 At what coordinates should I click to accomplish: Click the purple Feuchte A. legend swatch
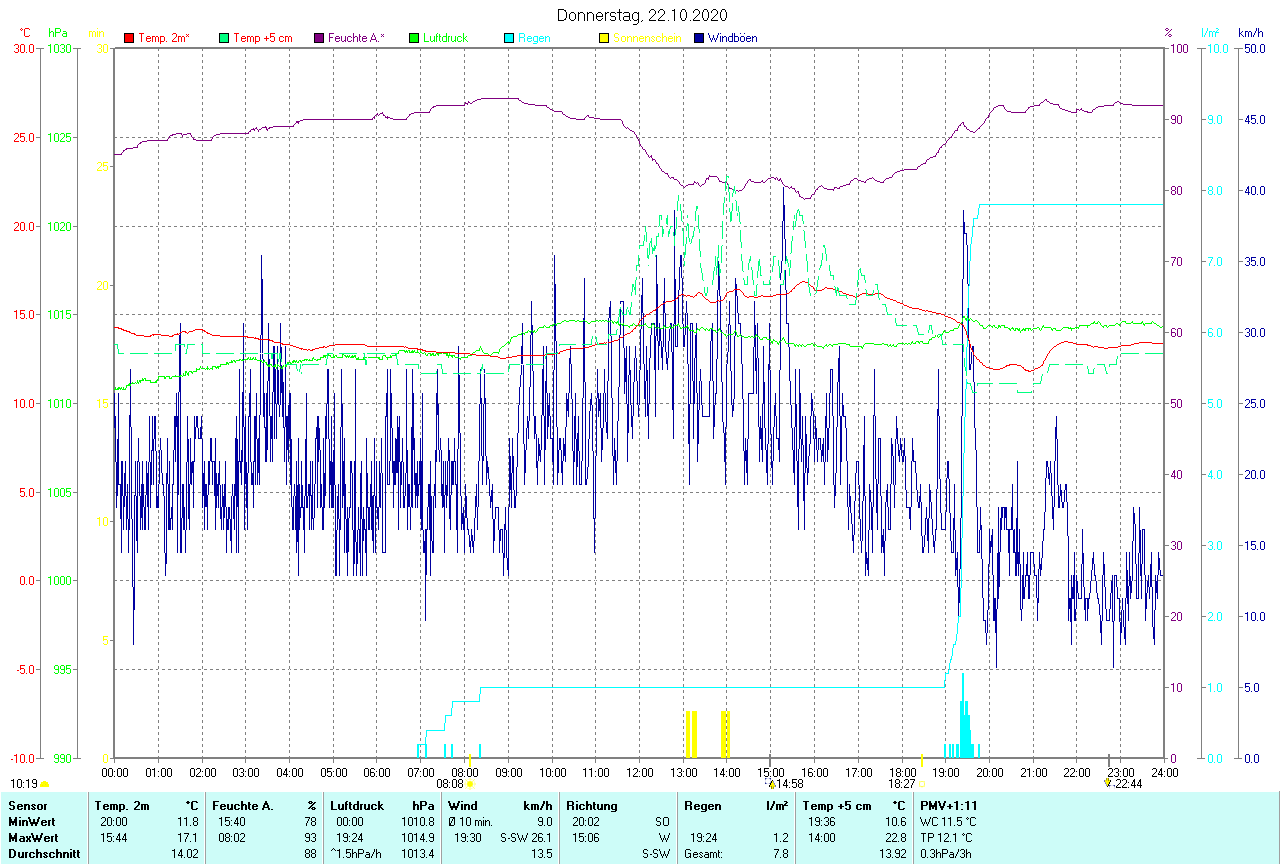coord(319,38)
